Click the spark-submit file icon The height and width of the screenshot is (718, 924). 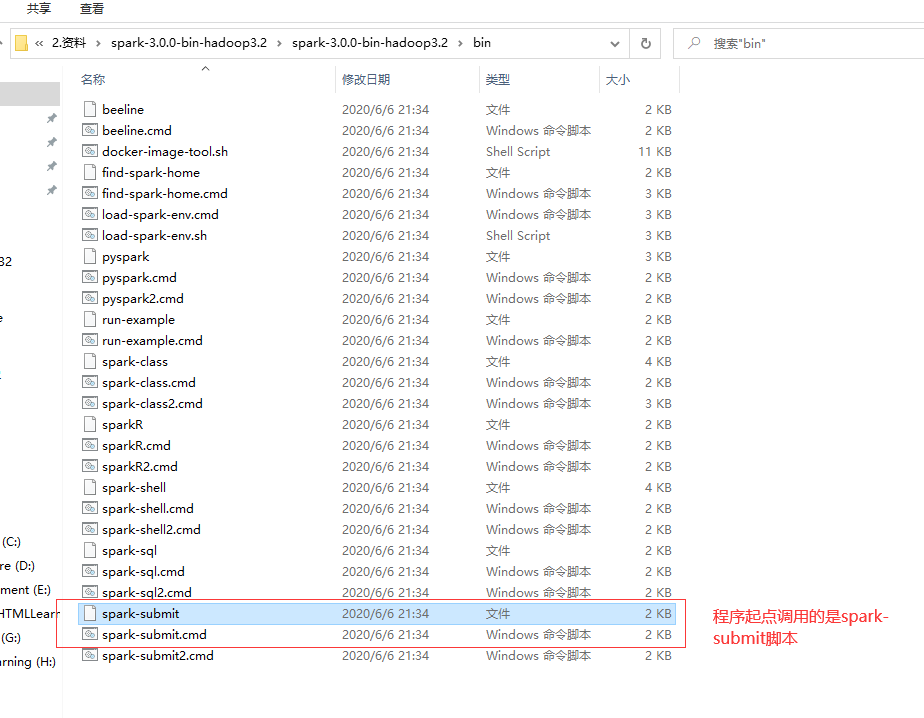click(x=90, y=613)
